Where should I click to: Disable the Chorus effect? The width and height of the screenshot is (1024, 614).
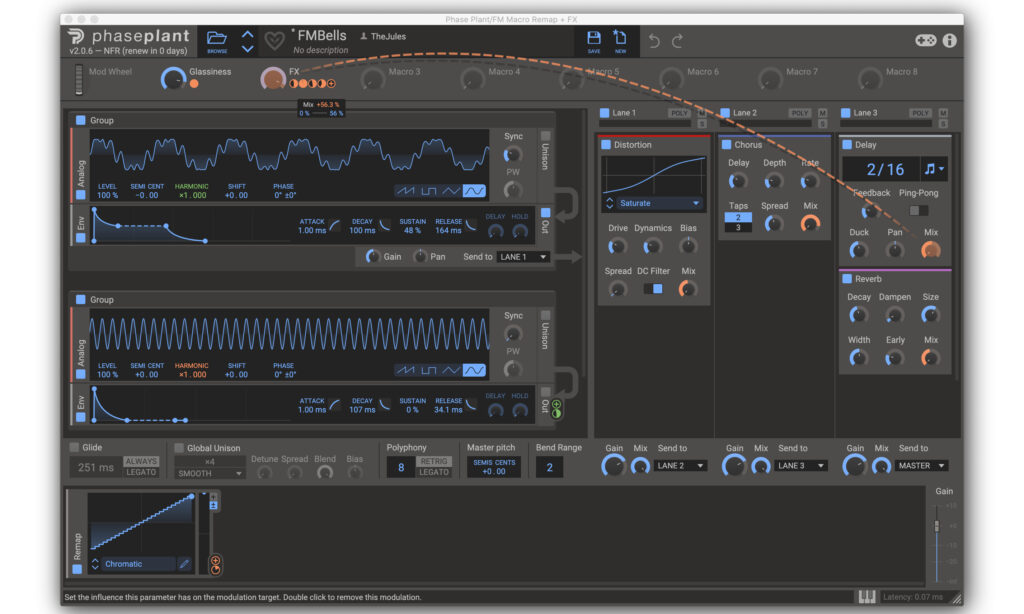point(726,144)
